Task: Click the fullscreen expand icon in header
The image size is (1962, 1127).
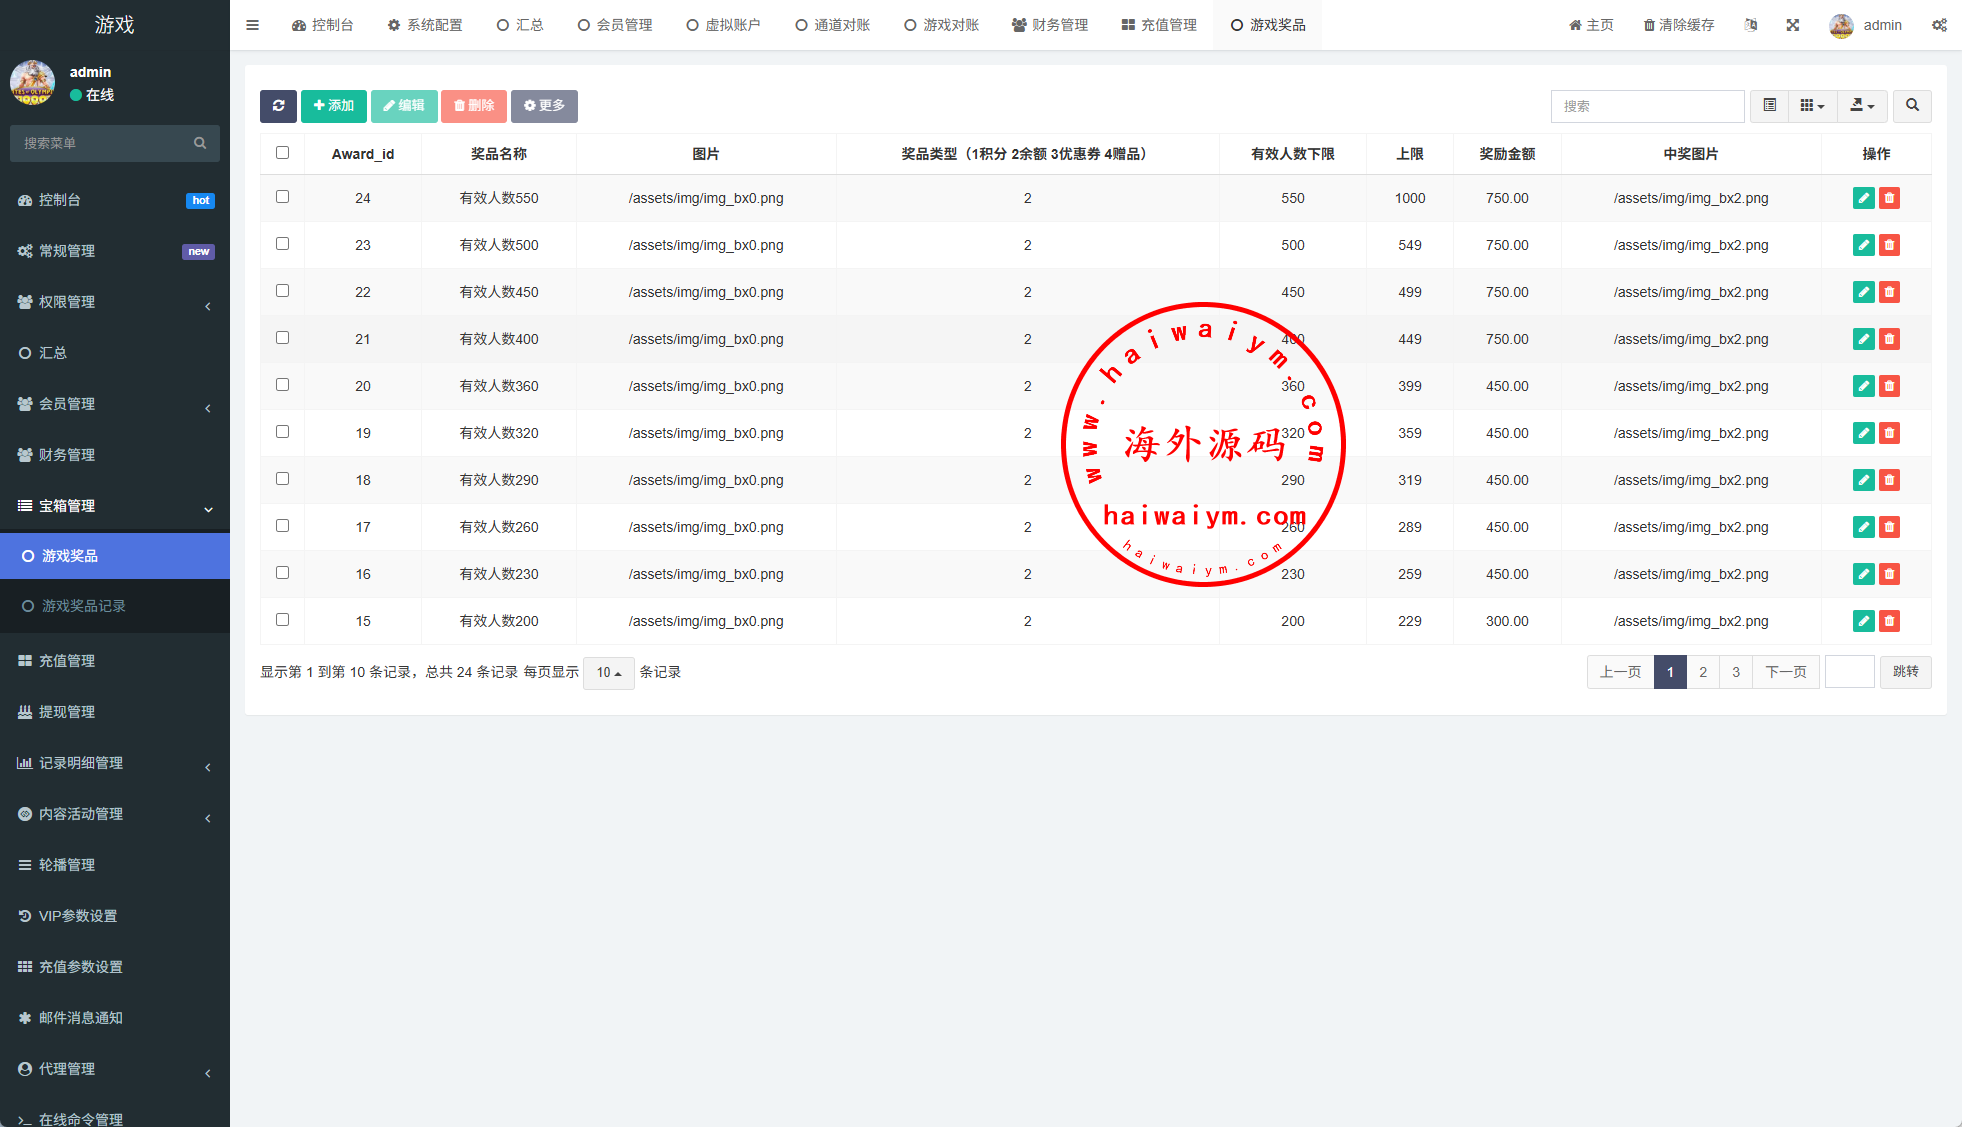Action: [x=1793, y=25]
